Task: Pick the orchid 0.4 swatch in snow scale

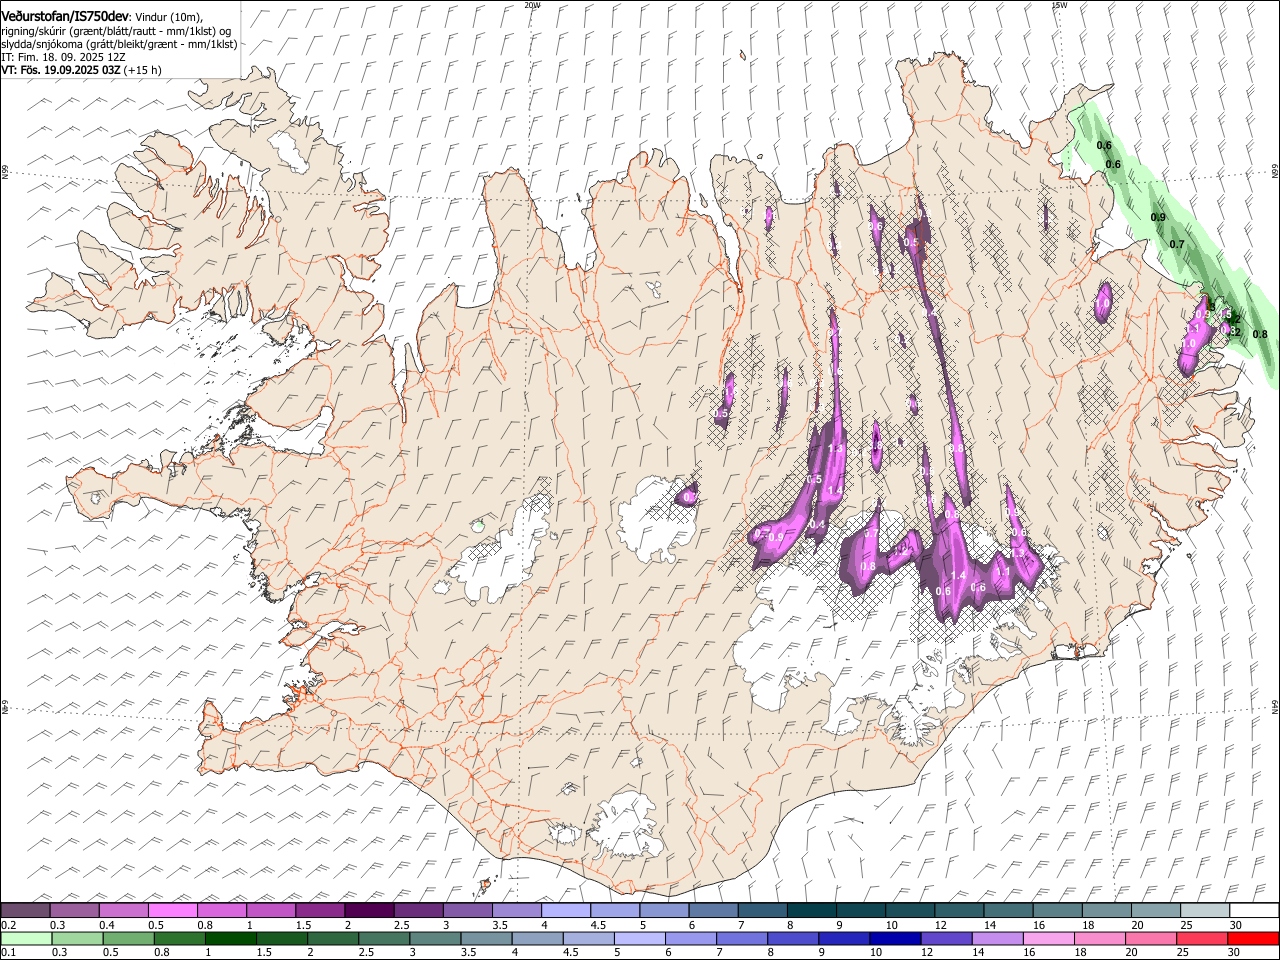Action: [123, 910]
